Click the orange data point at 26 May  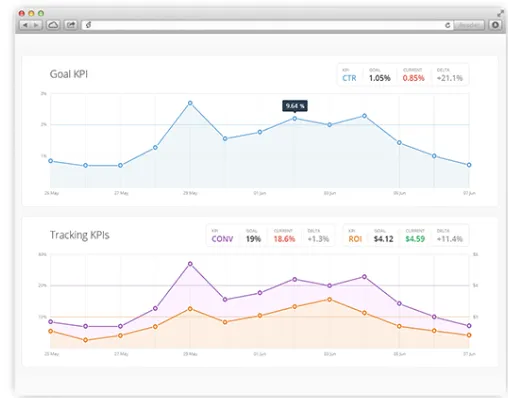click(51, 331)
